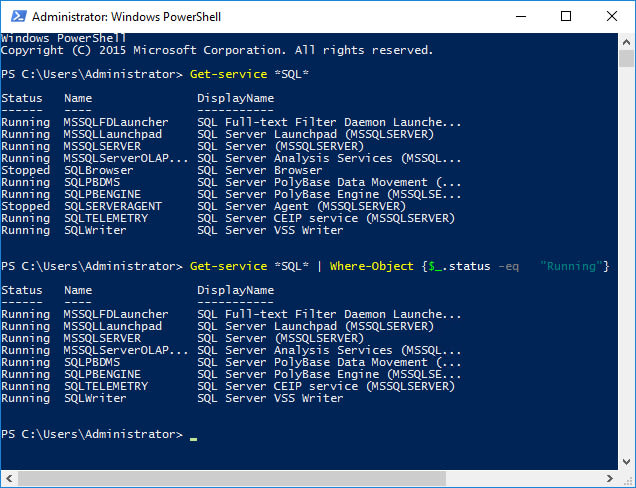636x488 pixels.
Task: Click "Stopped" status beside SQLSERVERAGENT
Action: coord(26,206)
